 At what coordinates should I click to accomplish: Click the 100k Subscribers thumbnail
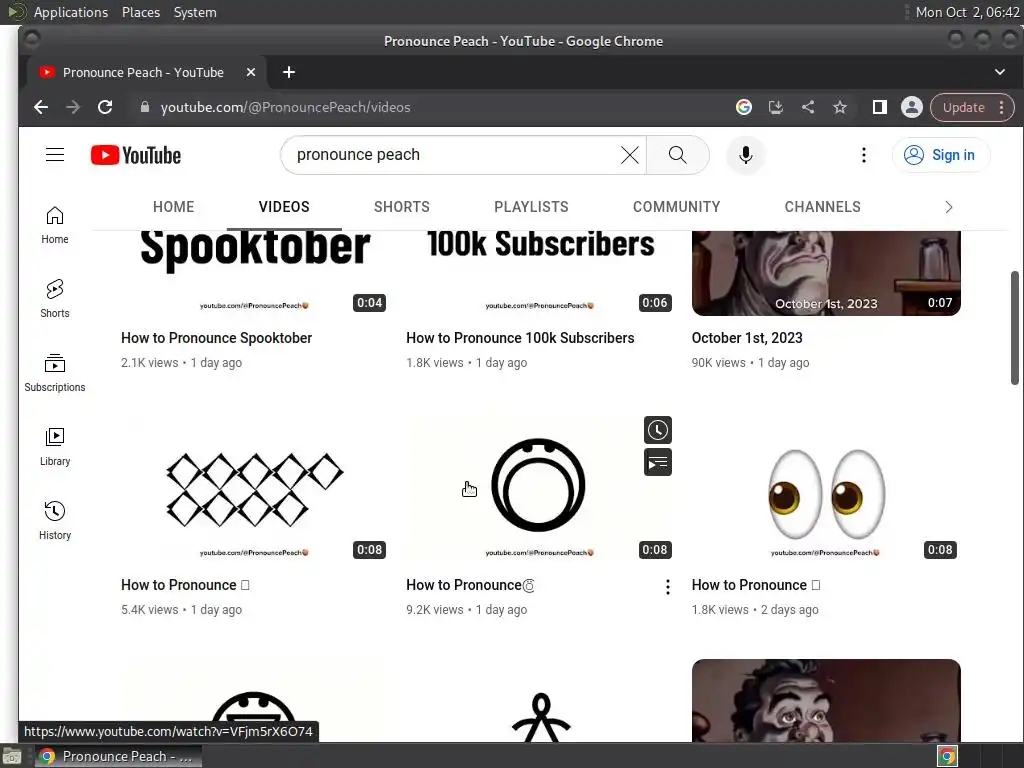(x=541, y=273)
